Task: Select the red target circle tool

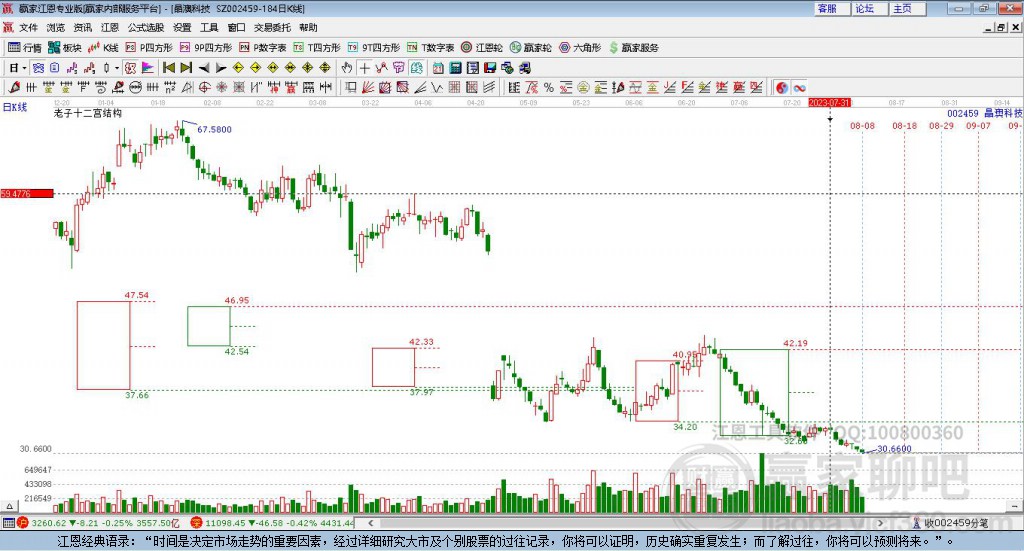Action: click(204, 87)
